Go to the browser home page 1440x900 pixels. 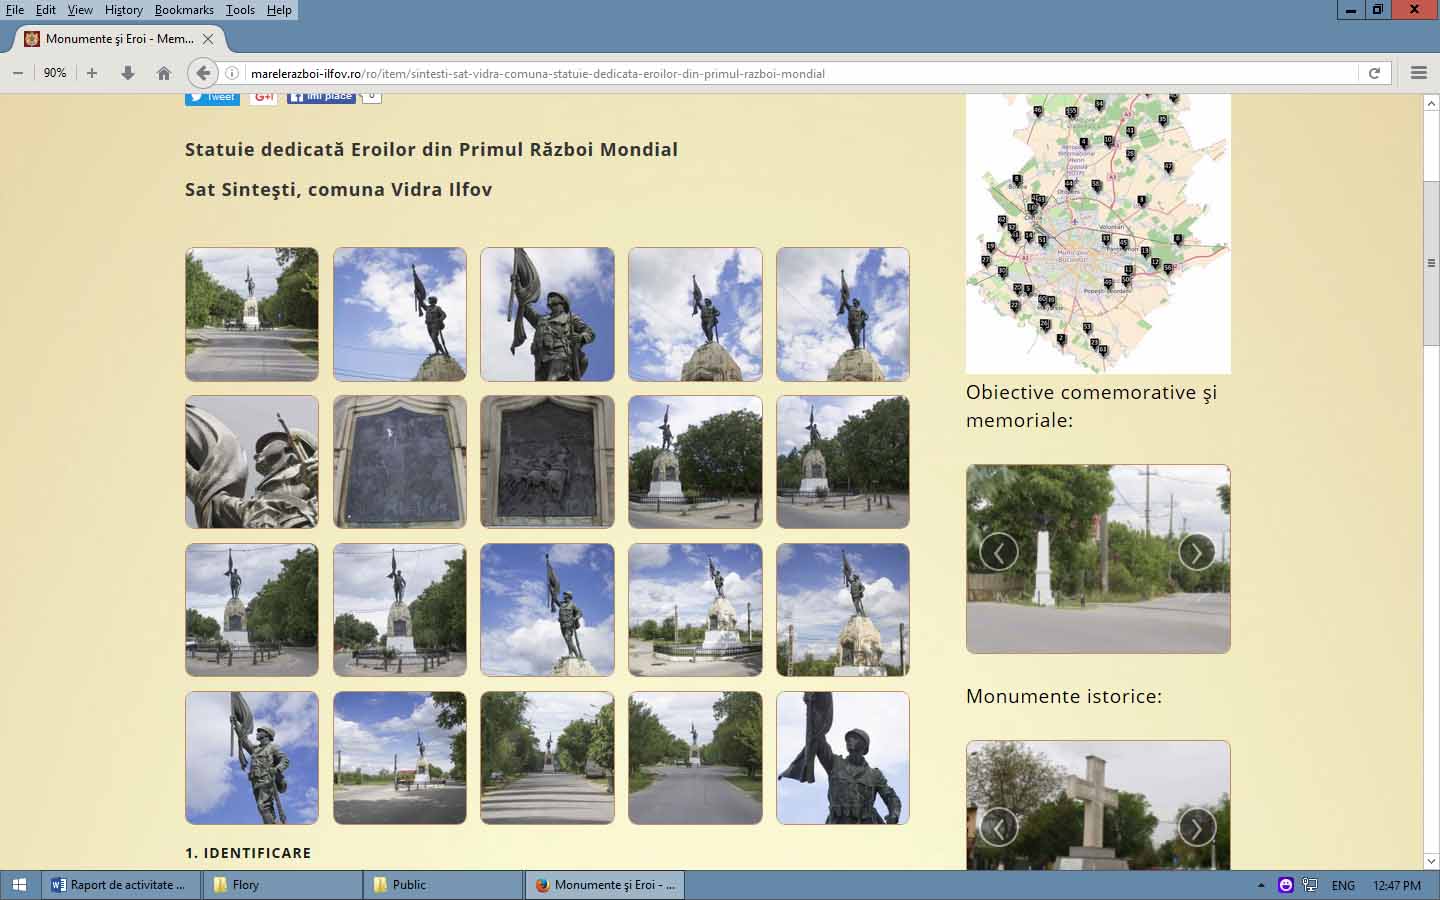point(164,73)
